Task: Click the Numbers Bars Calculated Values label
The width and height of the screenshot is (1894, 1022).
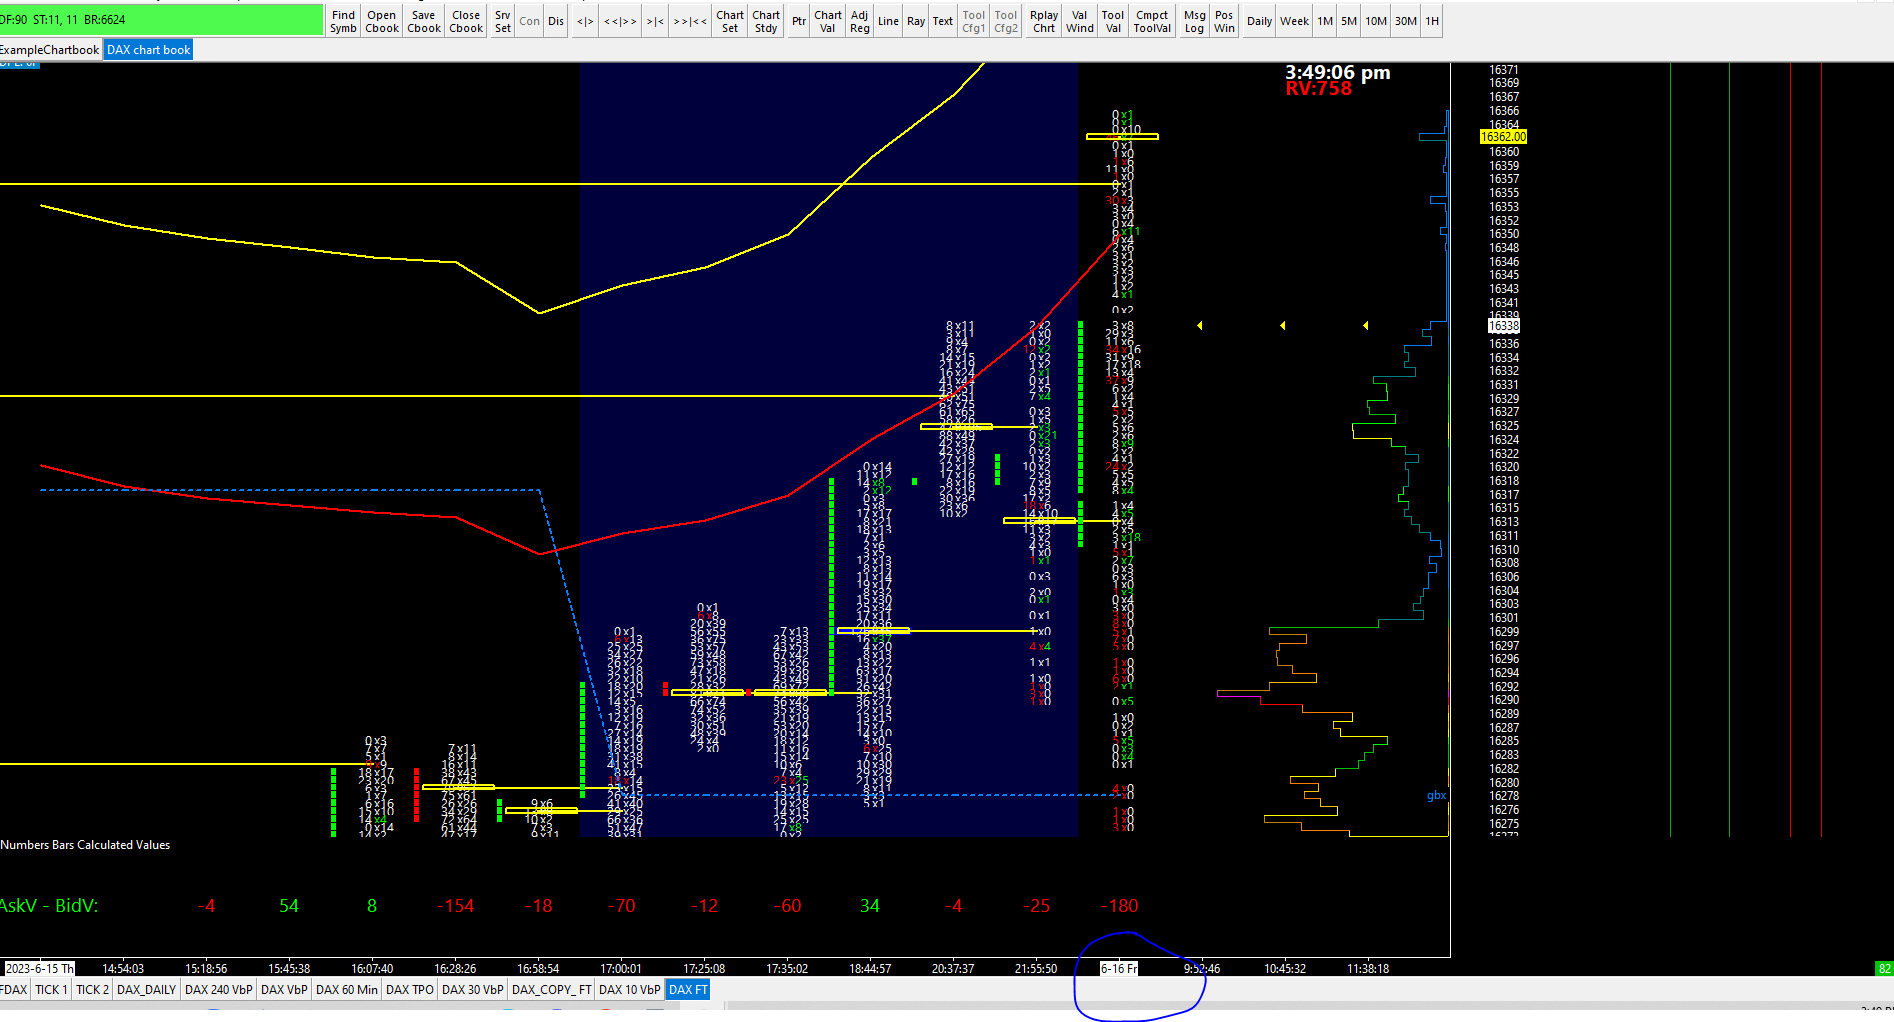Action: (x=85, y=845)
